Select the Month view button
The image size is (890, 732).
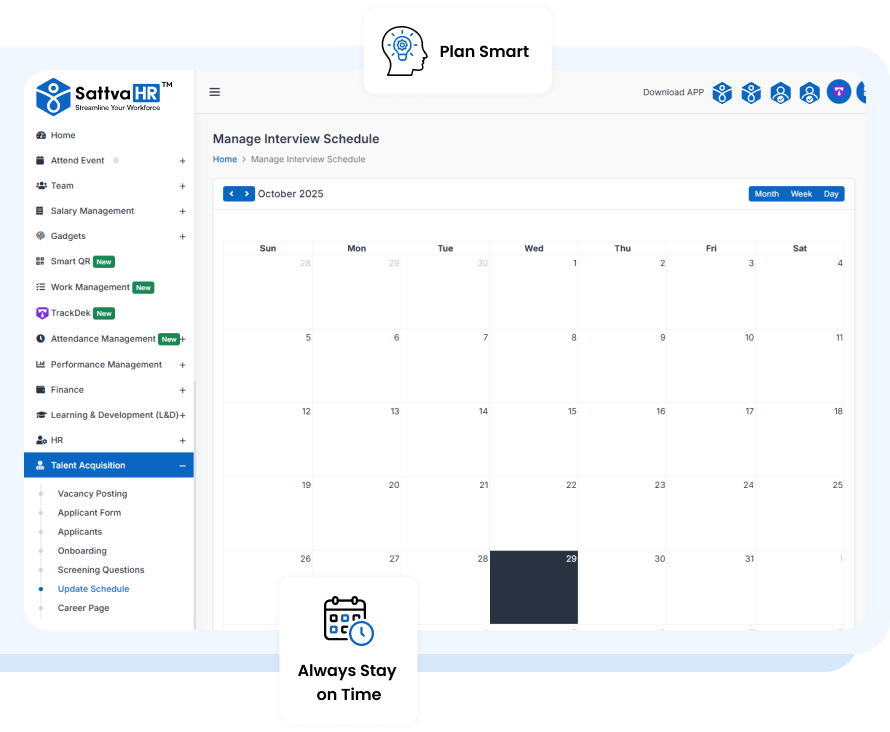tap(766, 194)
